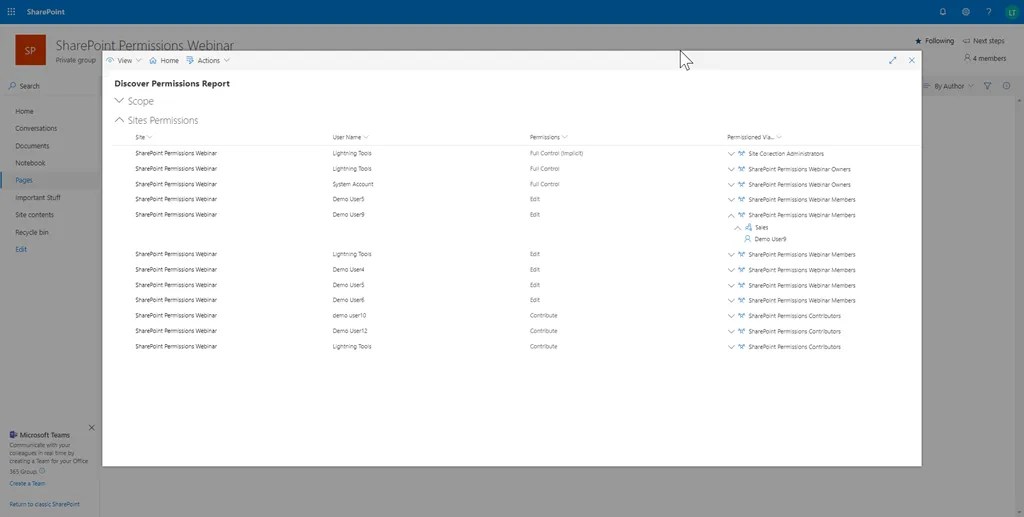Open the Actions menu in the report toolbar
Image resolution: width=1024 pixels, height=517 pixels.
click(208, 60)
